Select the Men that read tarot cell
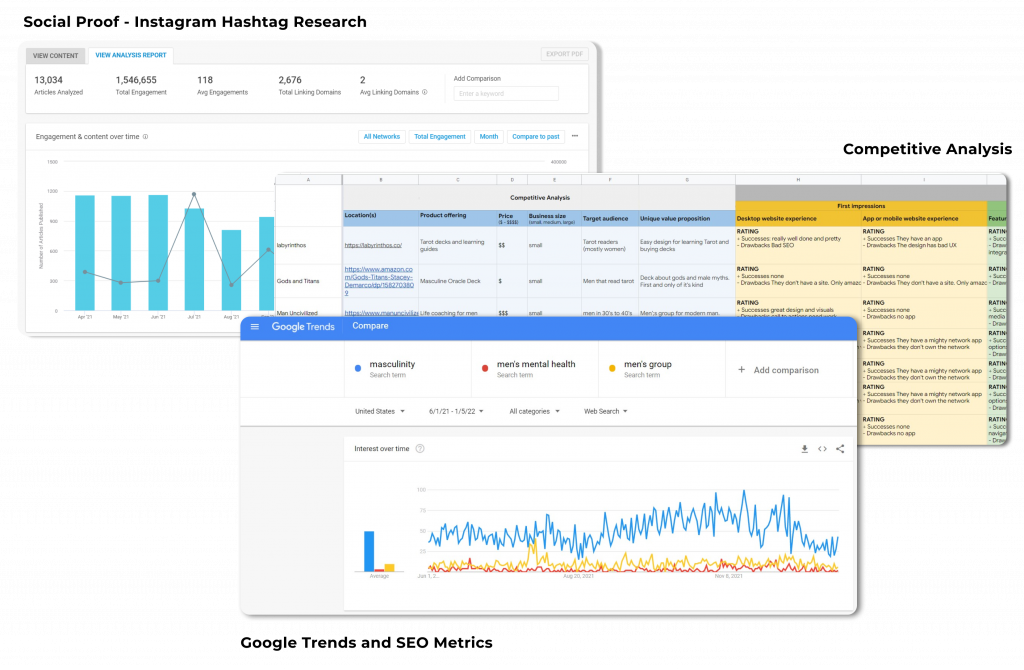The height and width of the screenshot is (670, 1024). click(609, 281)
